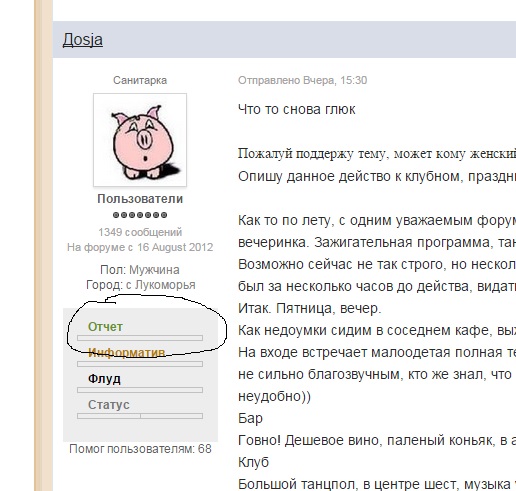Click the Отчет rating label
This screenshot has height=491, width=516.
105,327
